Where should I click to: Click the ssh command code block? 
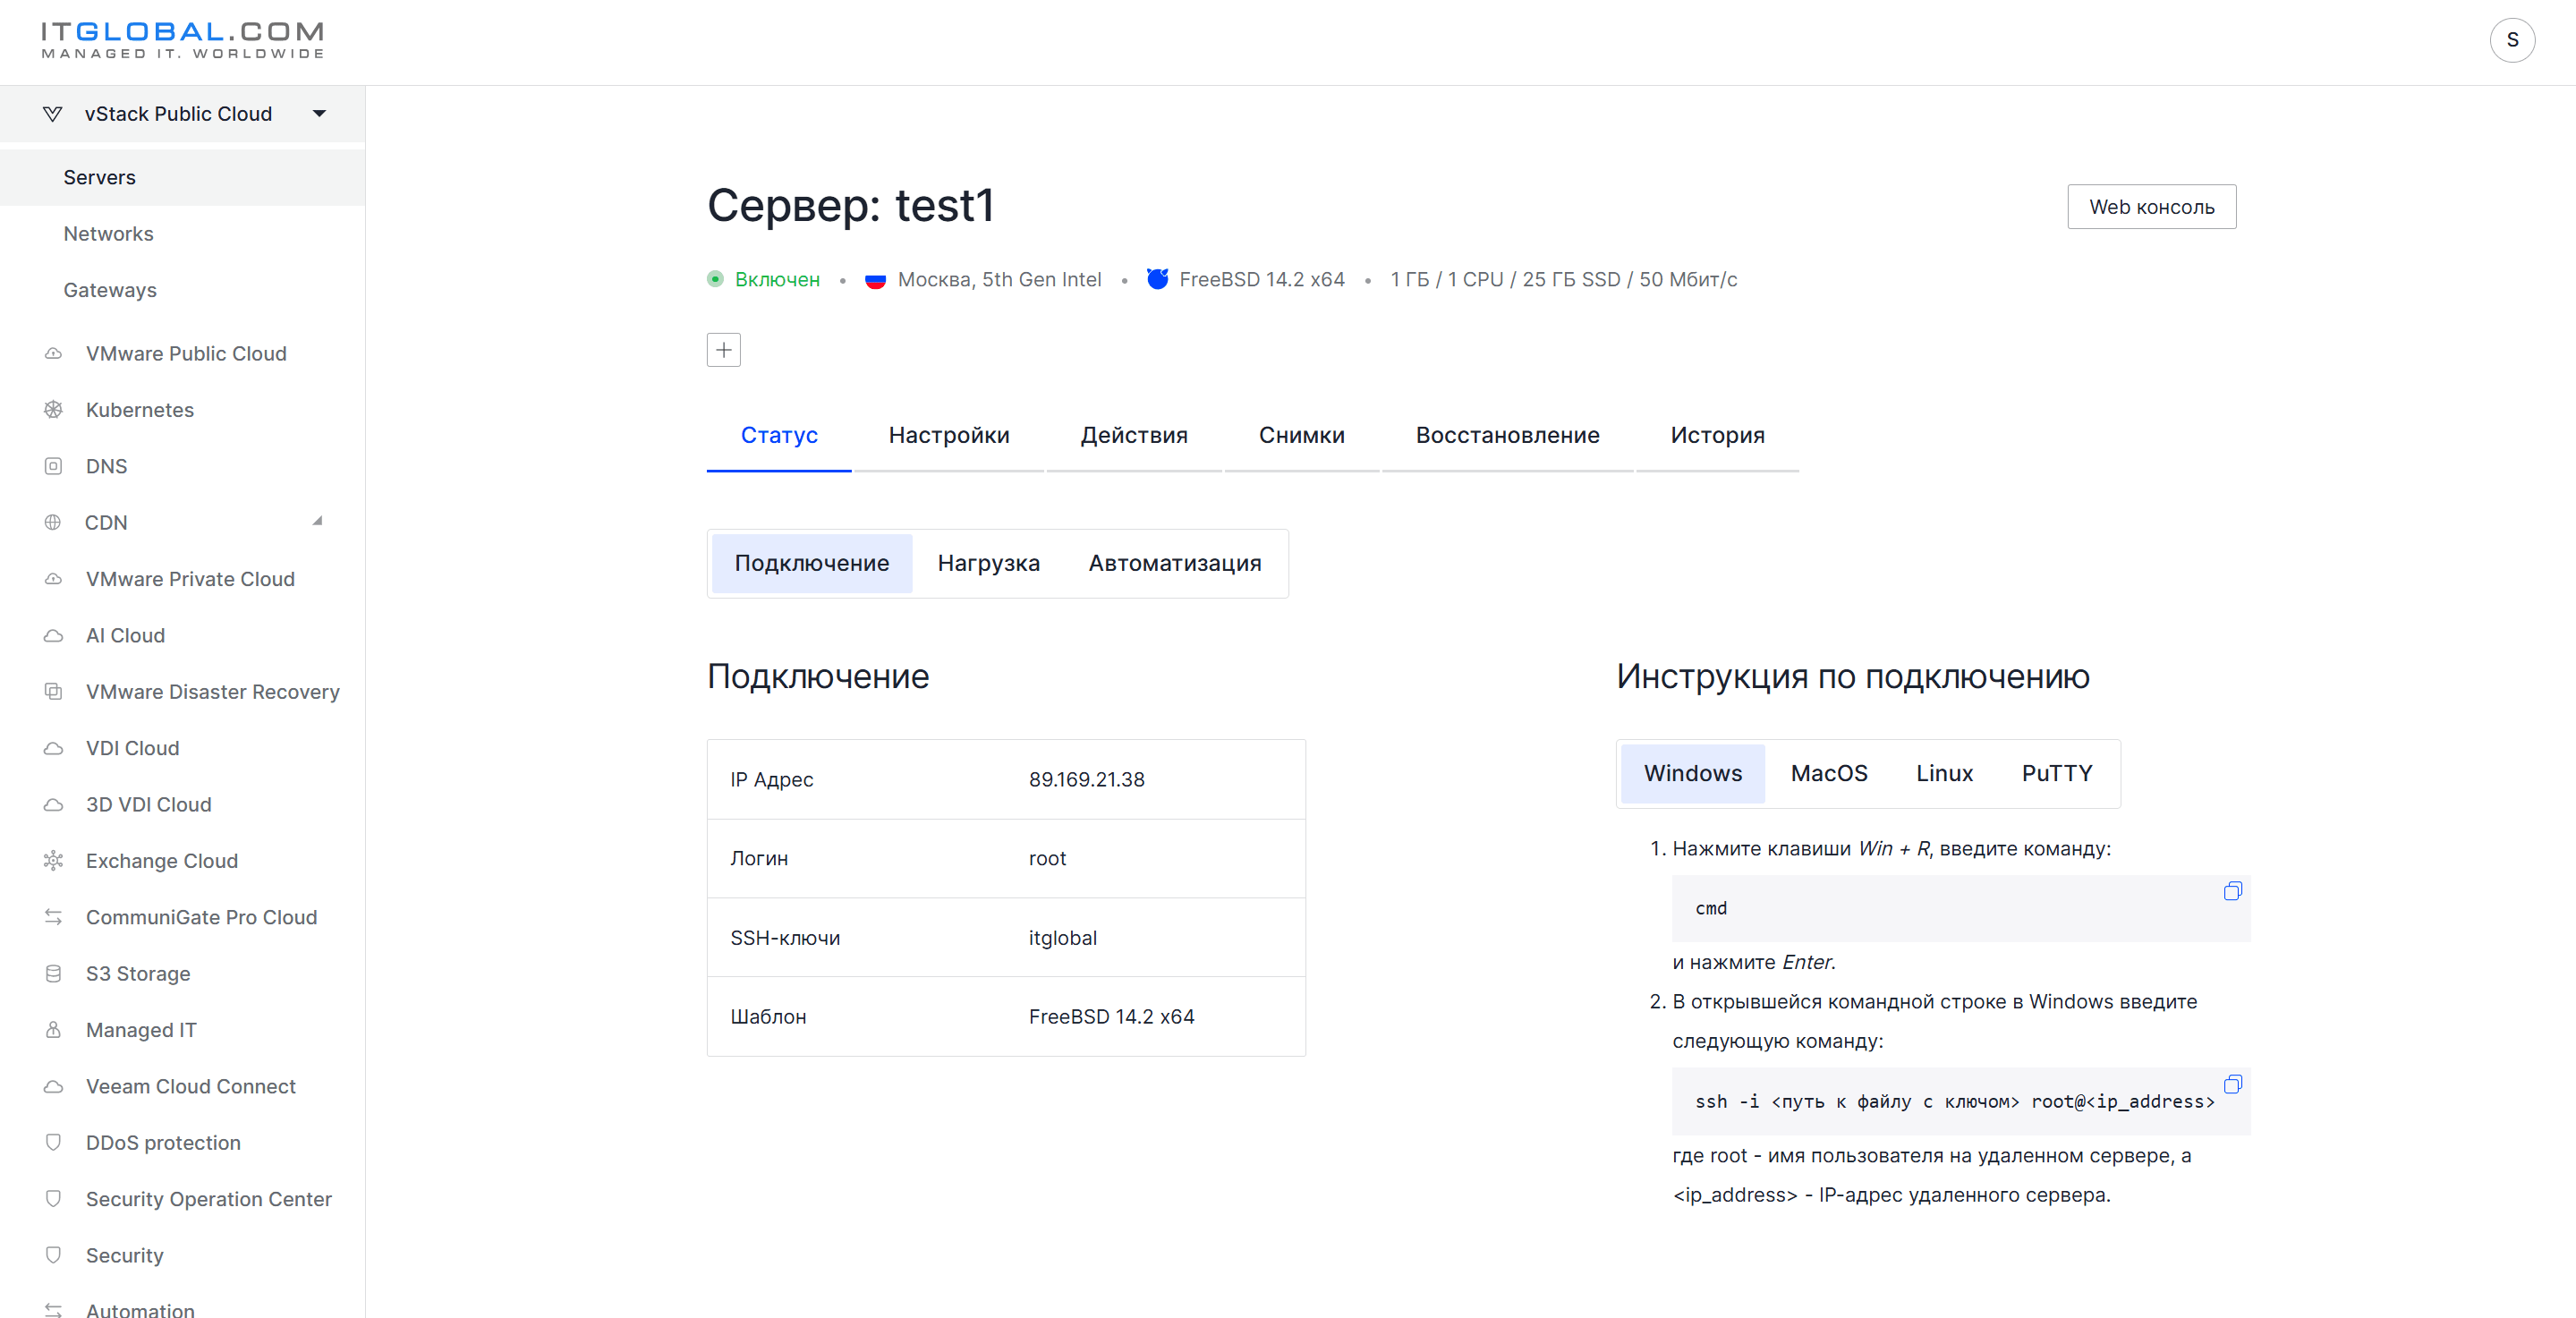[x=1960, y=1102]
